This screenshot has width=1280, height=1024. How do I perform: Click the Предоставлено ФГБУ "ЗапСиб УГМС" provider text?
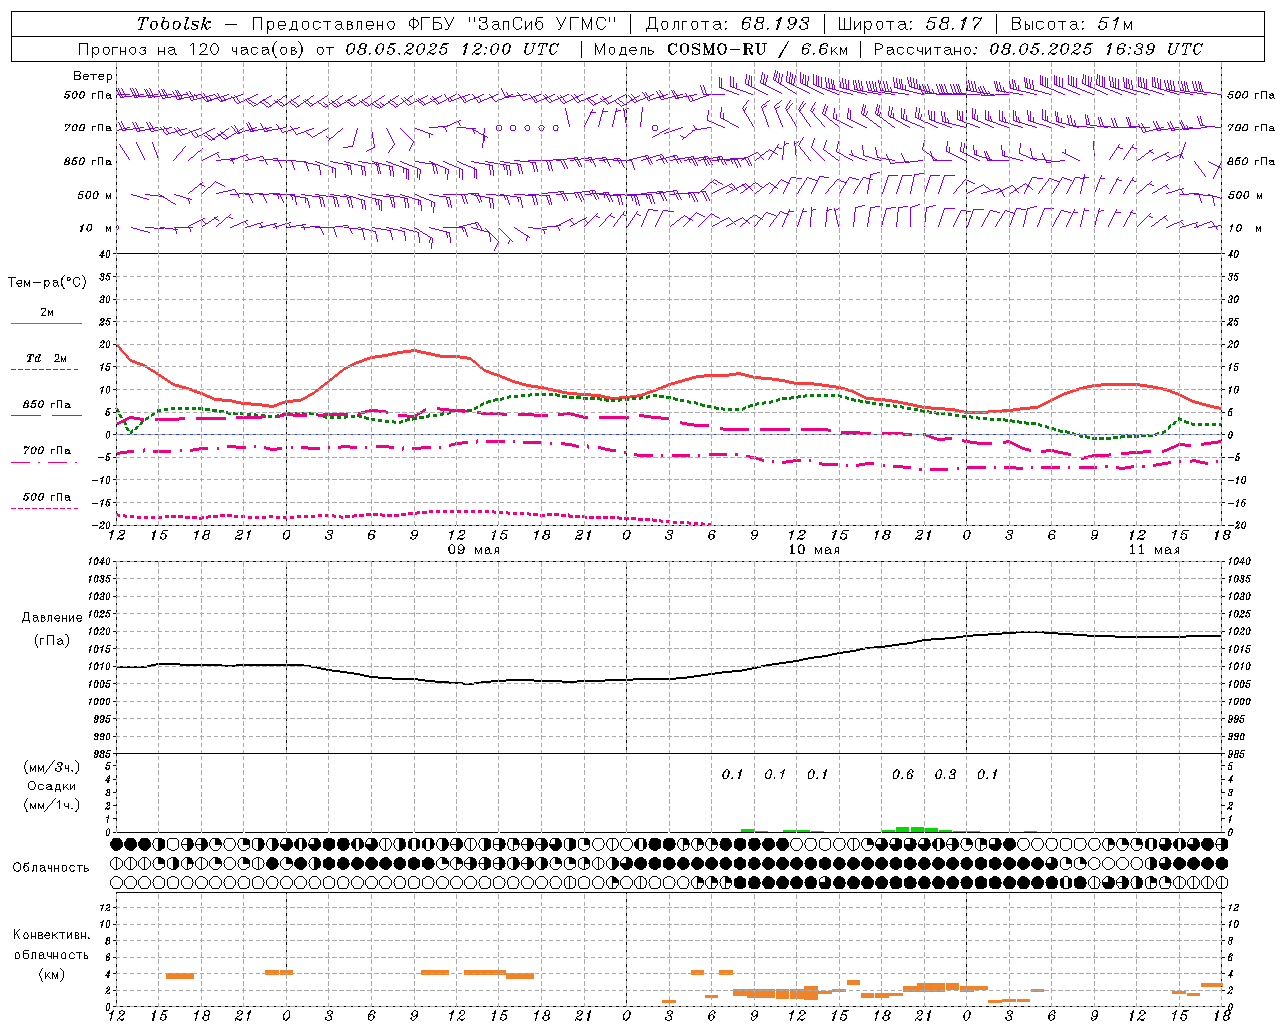pos(435,24)
